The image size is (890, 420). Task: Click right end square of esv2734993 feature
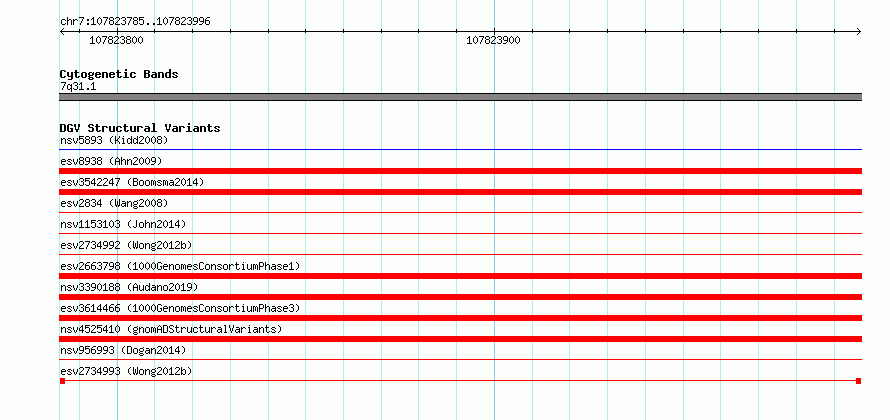click(x=859, y=381)
